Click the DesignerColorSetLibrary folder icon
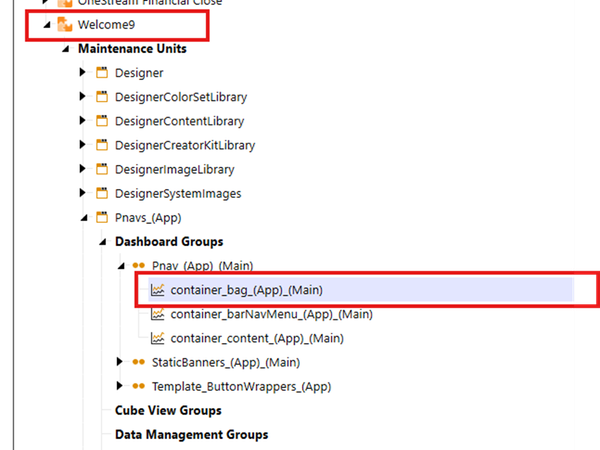600x450 pixels. [101, 97]
